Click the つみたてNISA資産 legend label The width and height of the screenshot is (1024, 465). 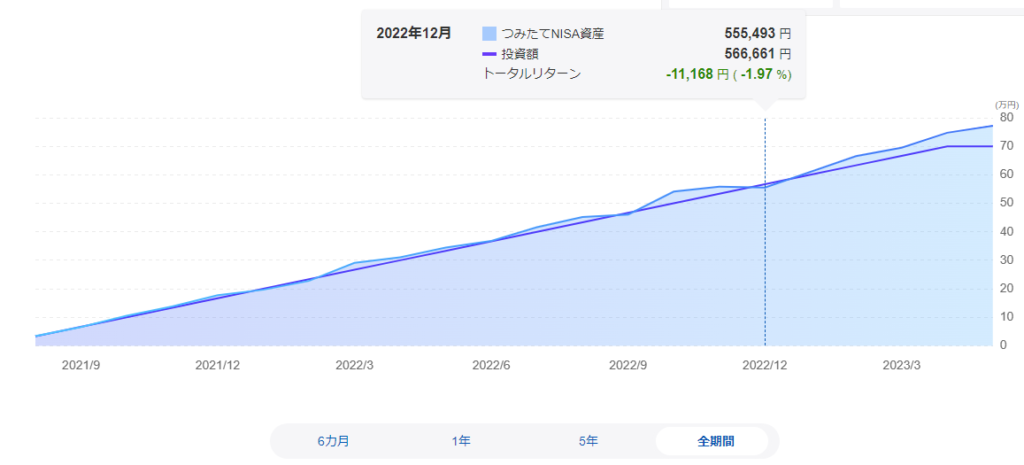553,33
